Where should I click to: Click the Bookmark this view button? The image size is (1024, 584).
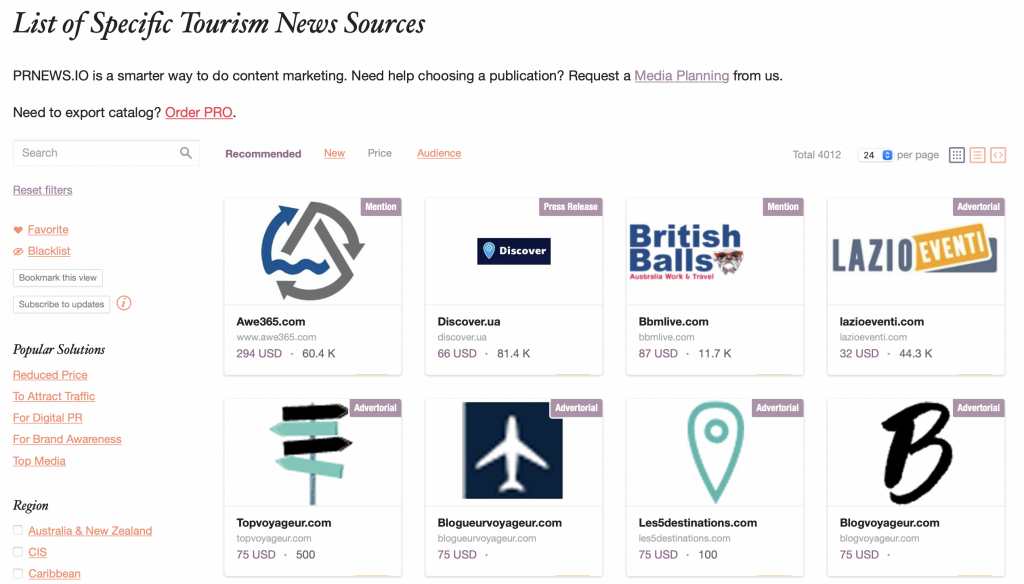(x=57, y=278)
